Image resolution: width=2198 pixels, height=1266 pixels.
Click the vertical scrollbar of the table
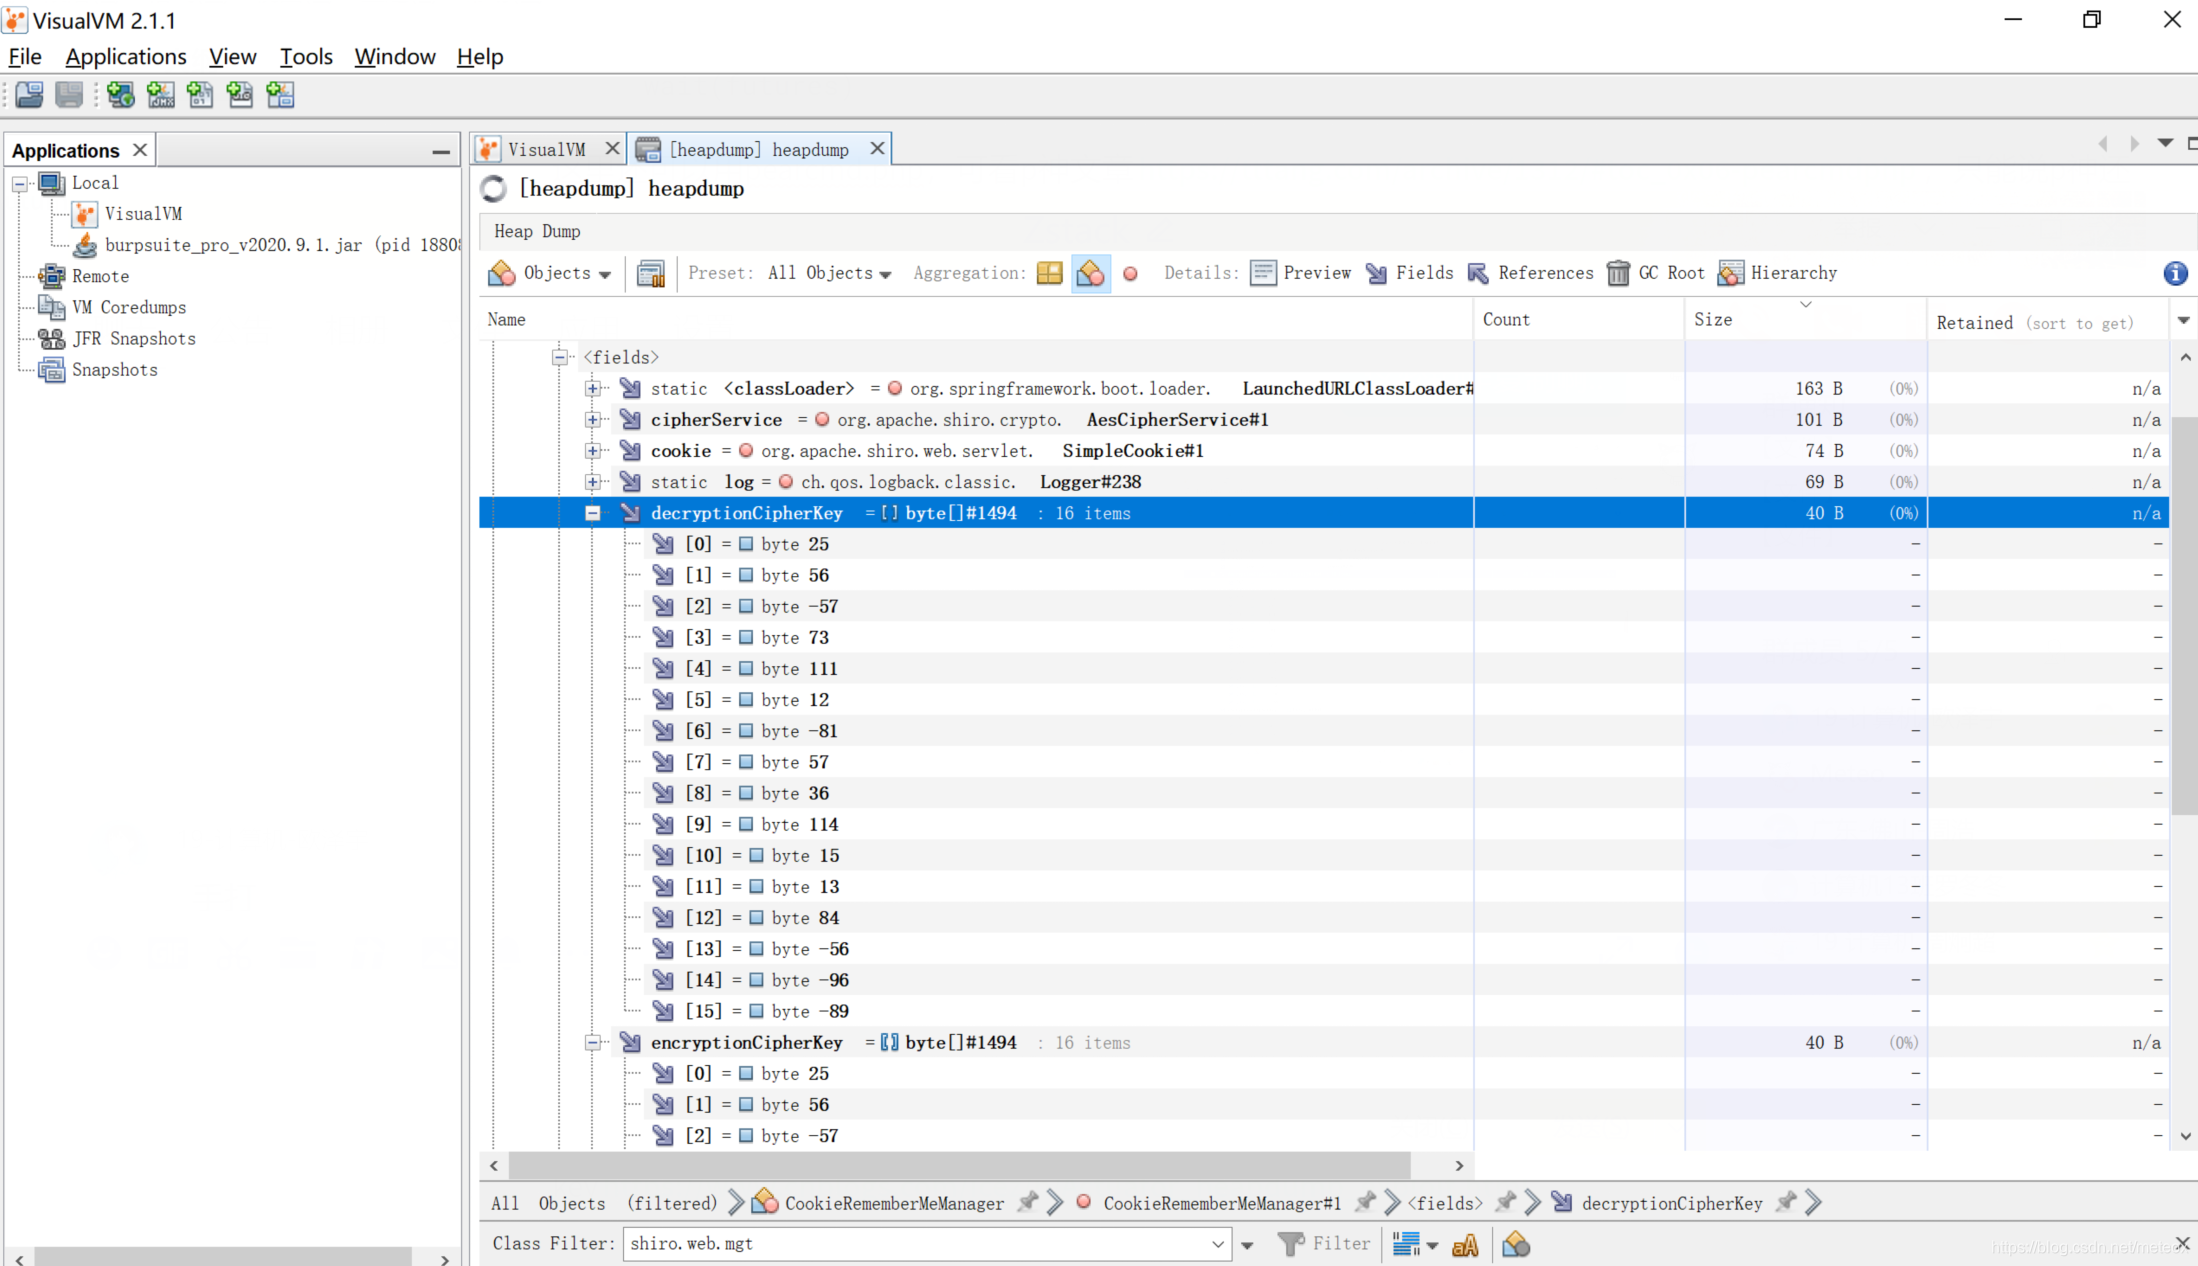2185,615
